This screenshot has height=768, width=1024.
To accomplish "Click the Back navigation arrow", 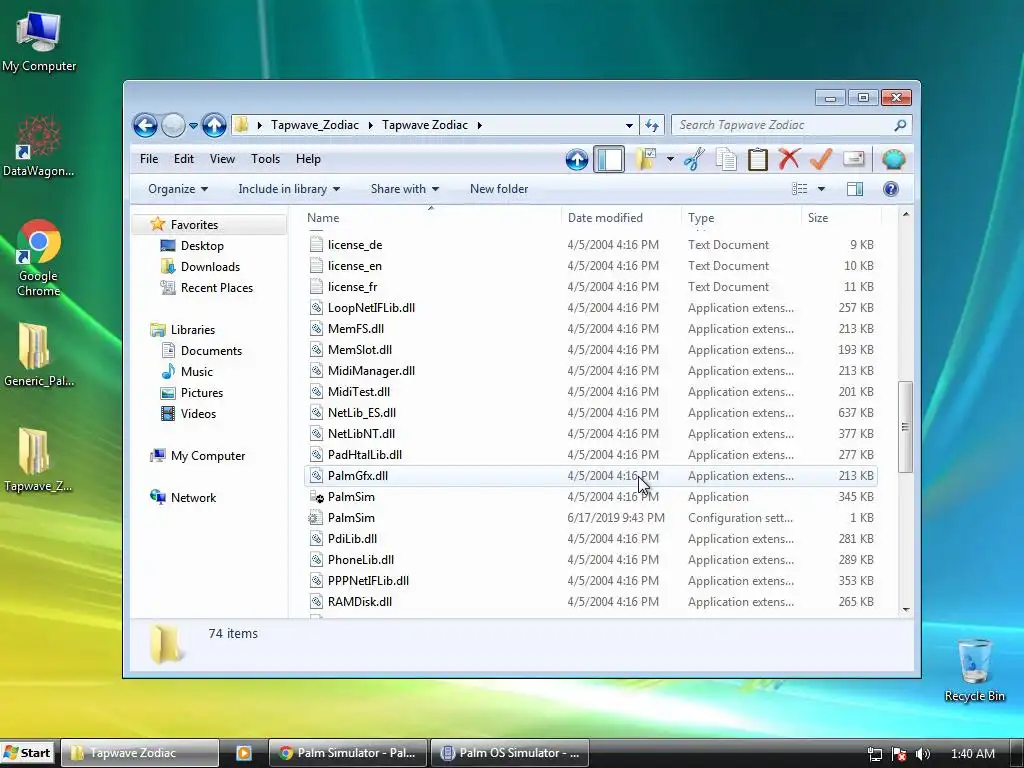I will click(145, 125).
